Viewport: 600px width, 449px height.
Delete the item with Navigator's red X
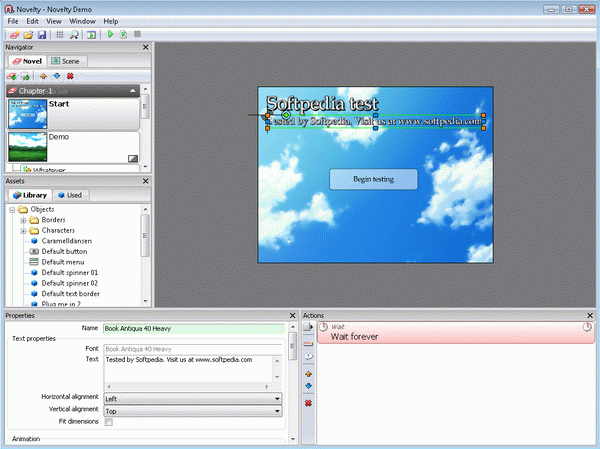click(x=70, y=76)
